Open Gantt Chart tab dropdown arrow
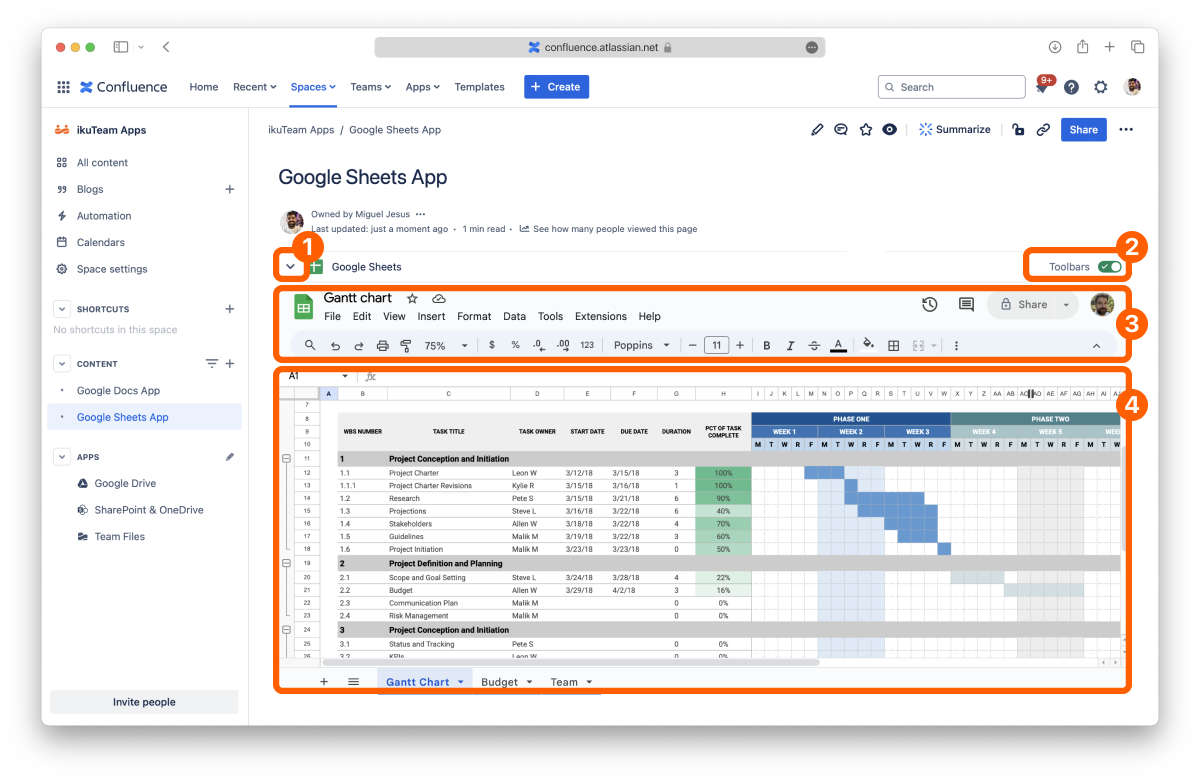1200x780 pixels. (x=461, y=682)
